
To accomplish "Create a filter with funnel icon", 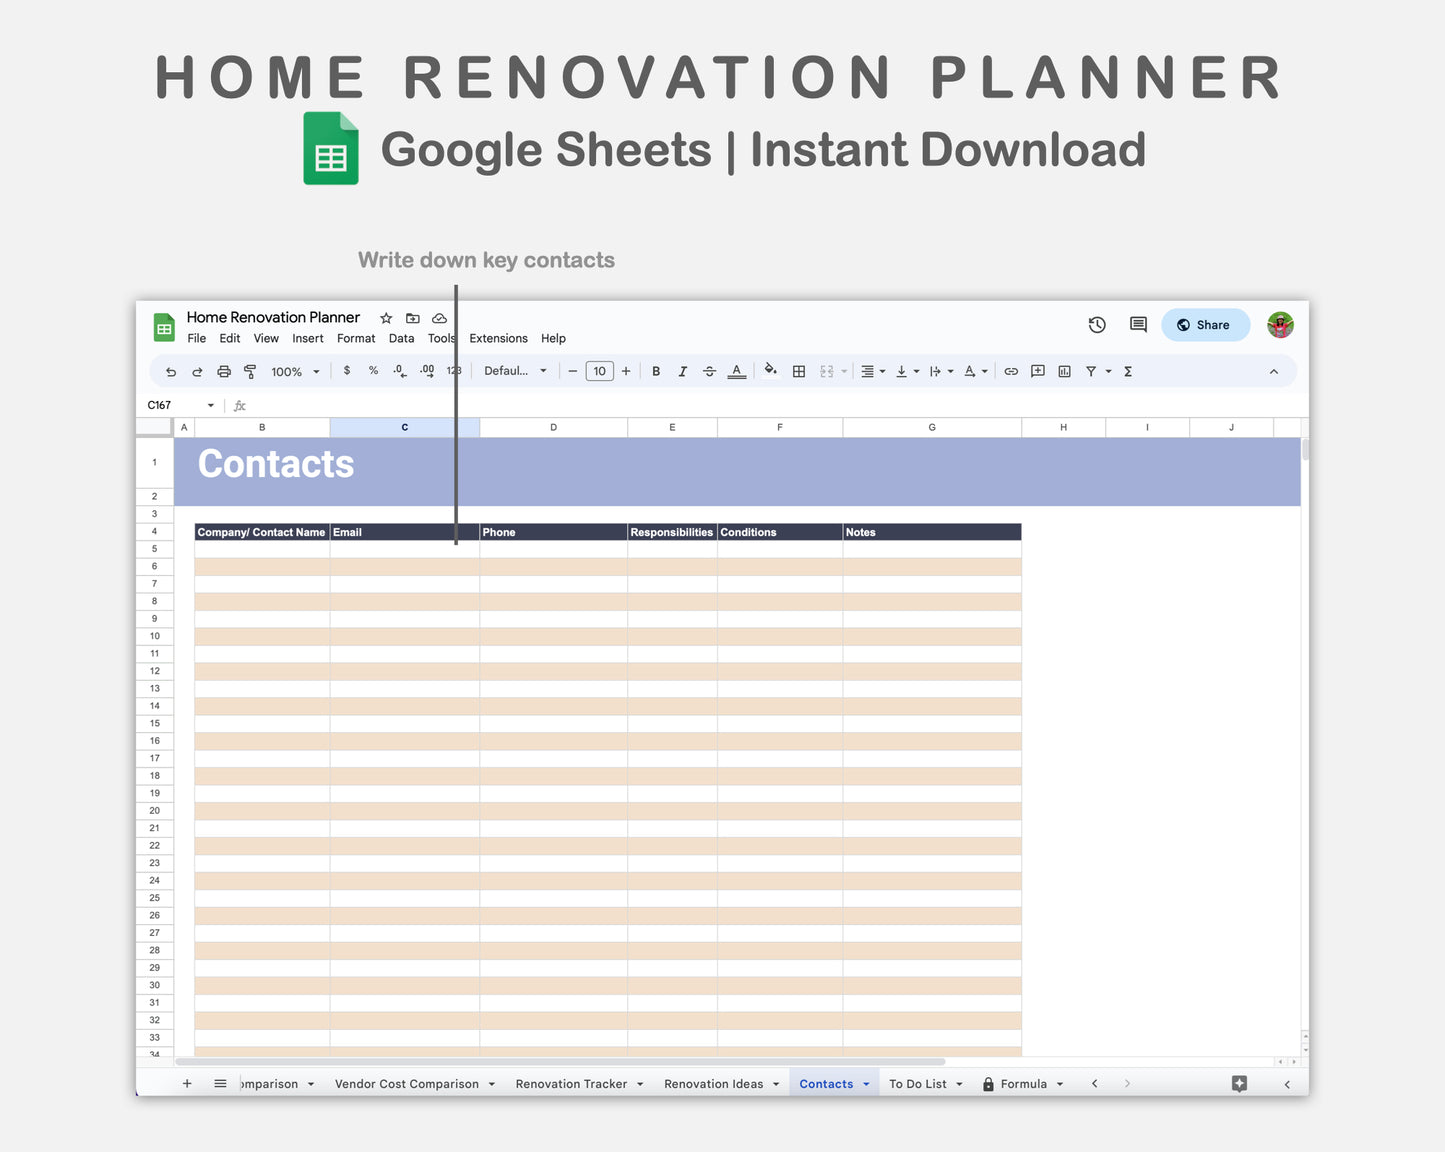I will 1091,371.
